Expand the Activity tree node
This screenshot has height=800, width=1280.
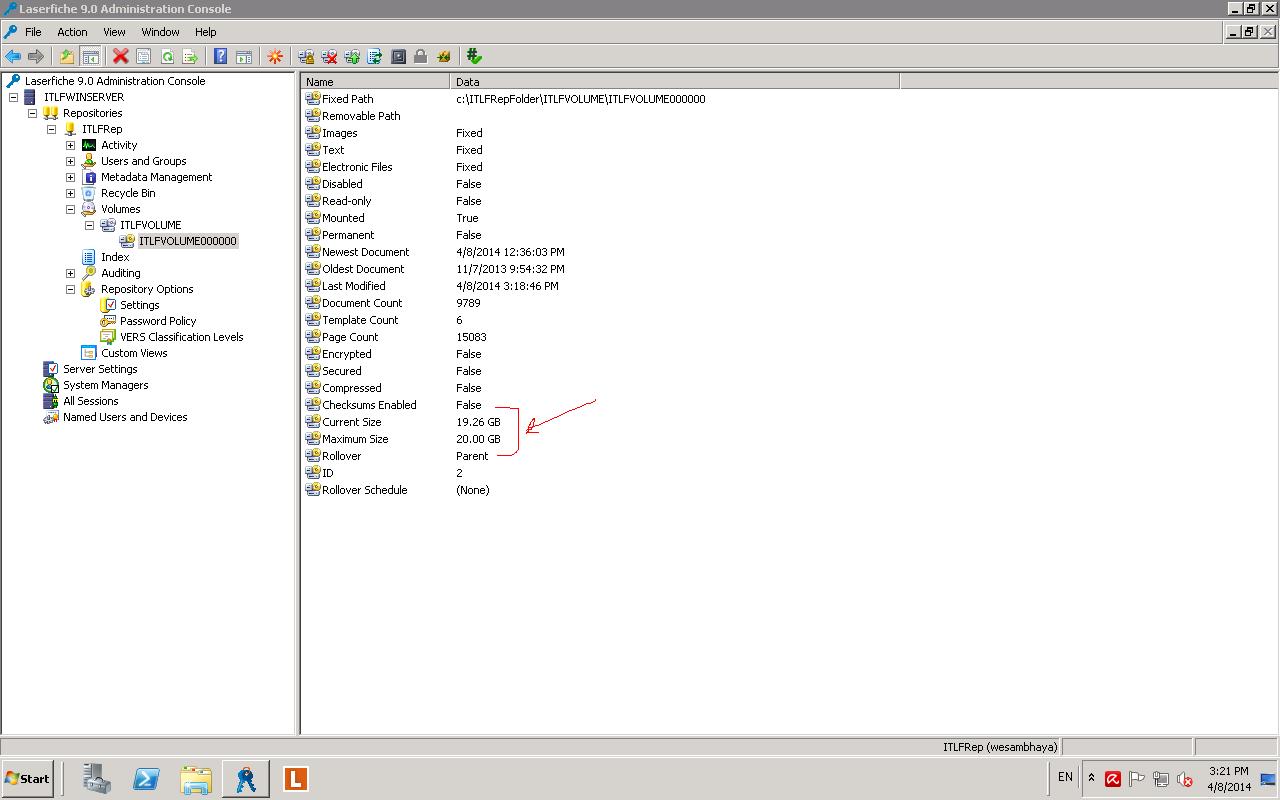[x=70, y=145]
